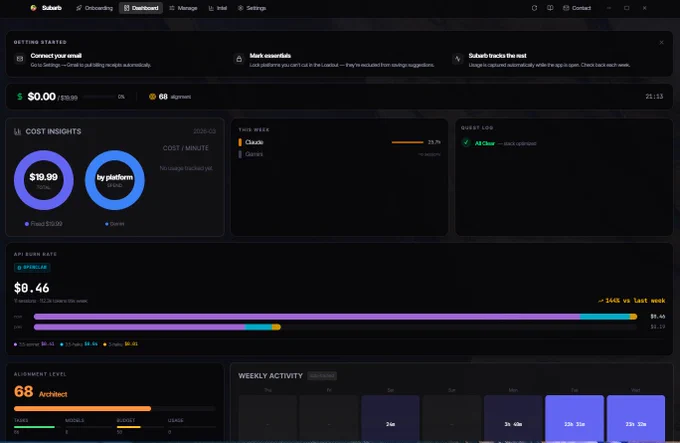Click the orange Claude usage bar
The height and width of the screenshot is (443, 680).
click(x=407, y=142)
